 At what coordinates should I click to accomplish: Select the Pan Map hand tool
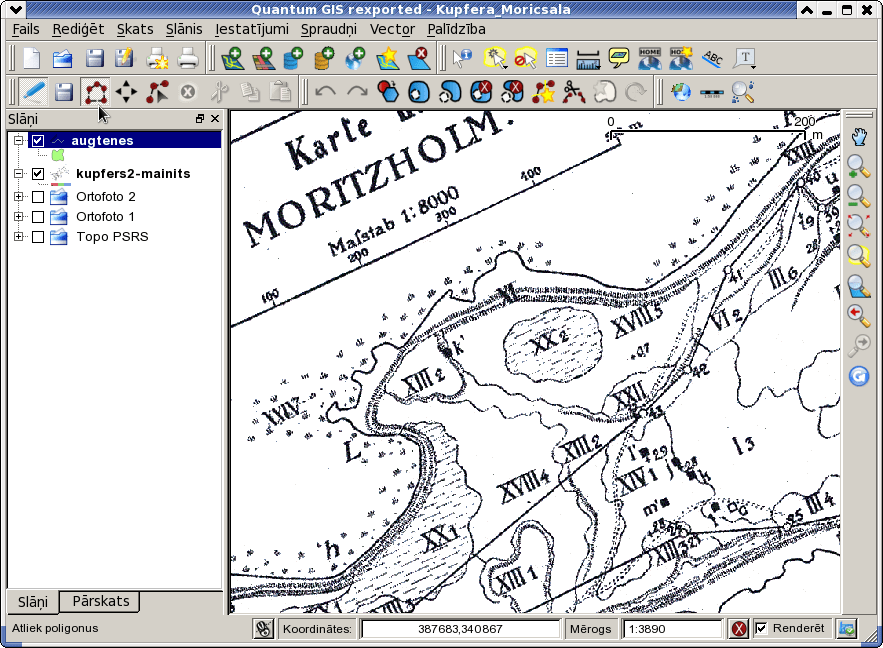tap(858, 137)
